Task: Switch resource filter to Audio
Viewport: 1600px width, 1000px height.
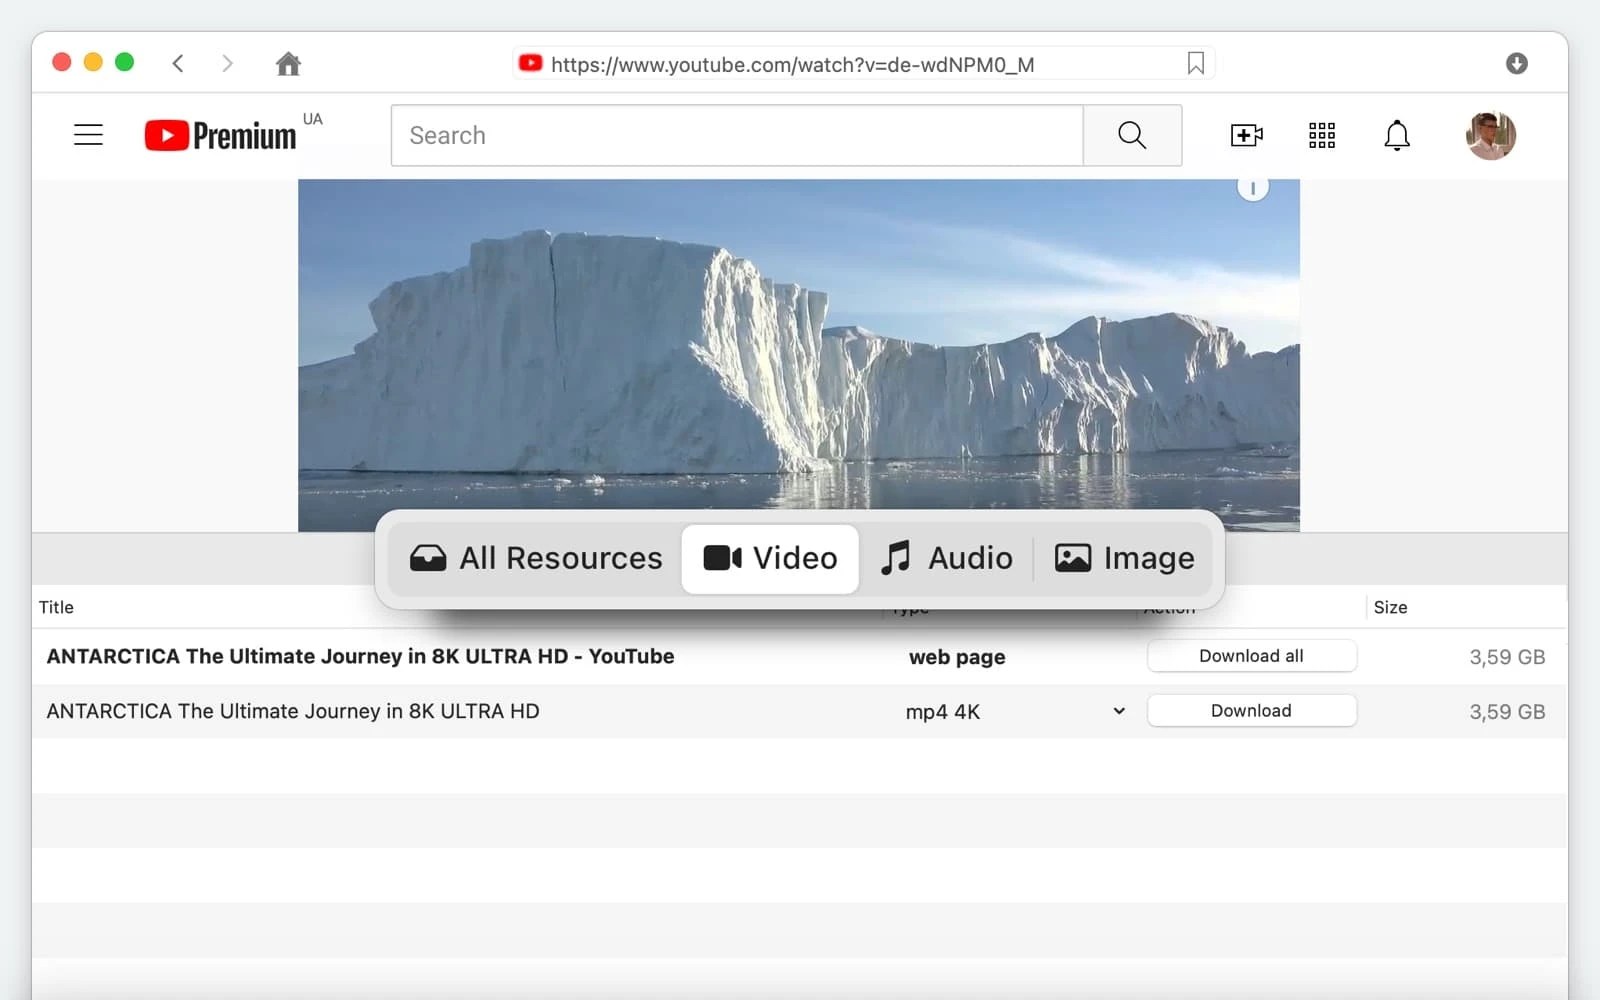Action: click(x=946, y=558)
